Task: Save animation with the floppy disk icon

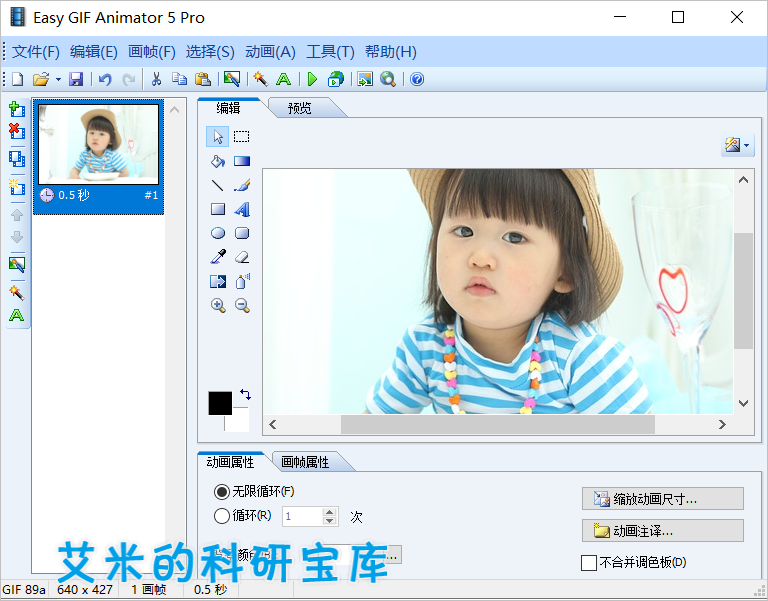Action: [76, 79]
